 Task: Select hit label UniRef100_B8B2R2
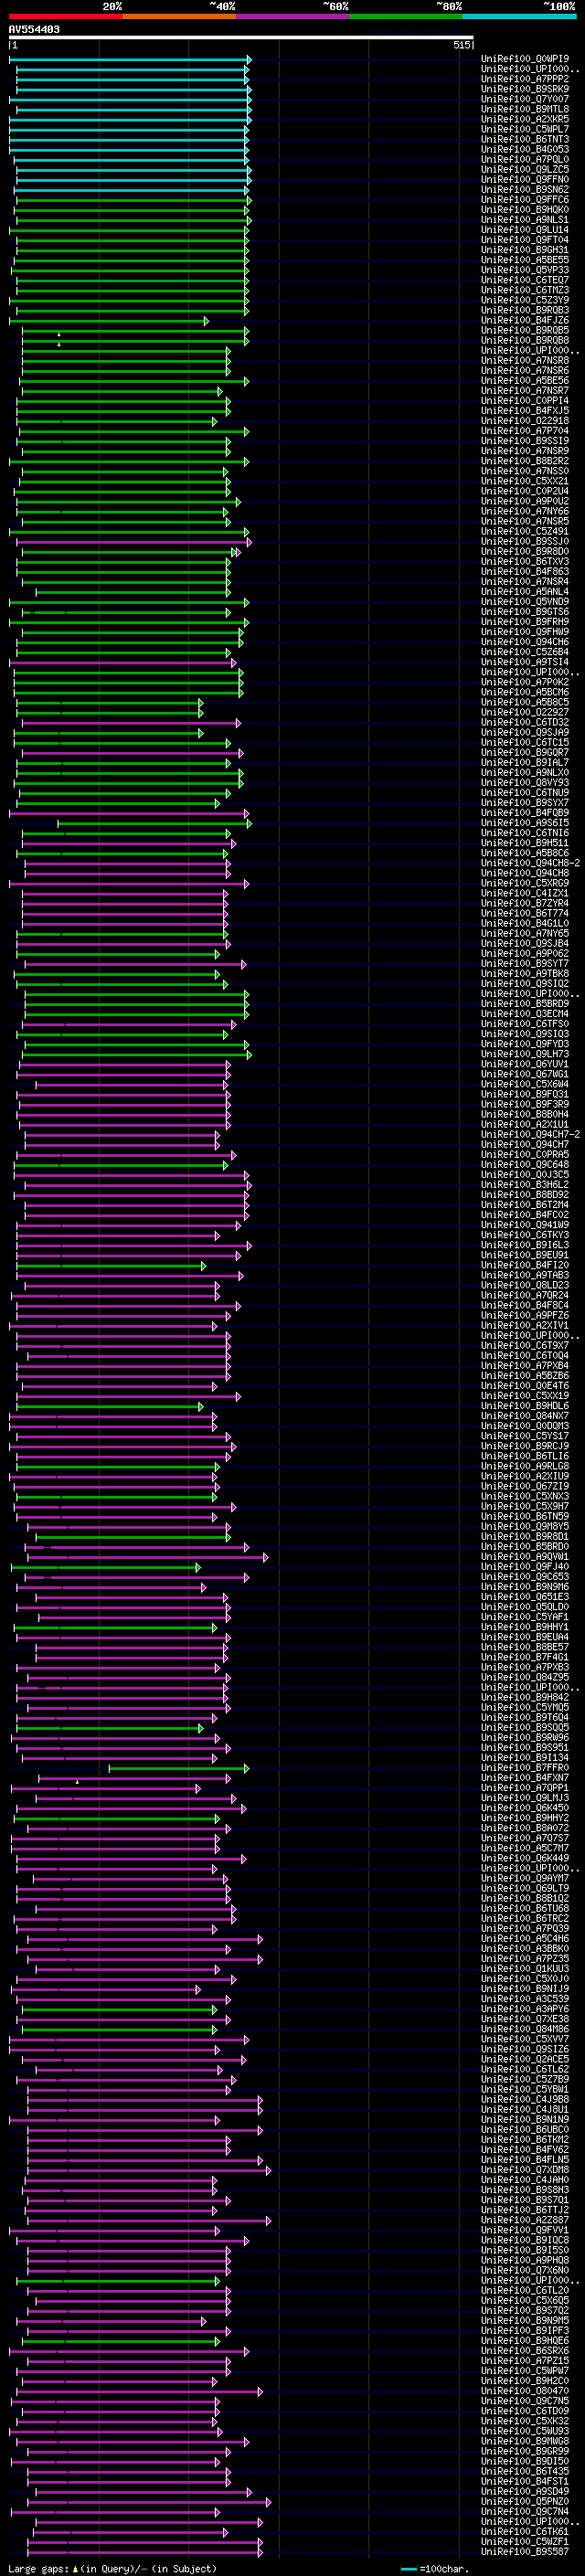(x=525, y=461)
